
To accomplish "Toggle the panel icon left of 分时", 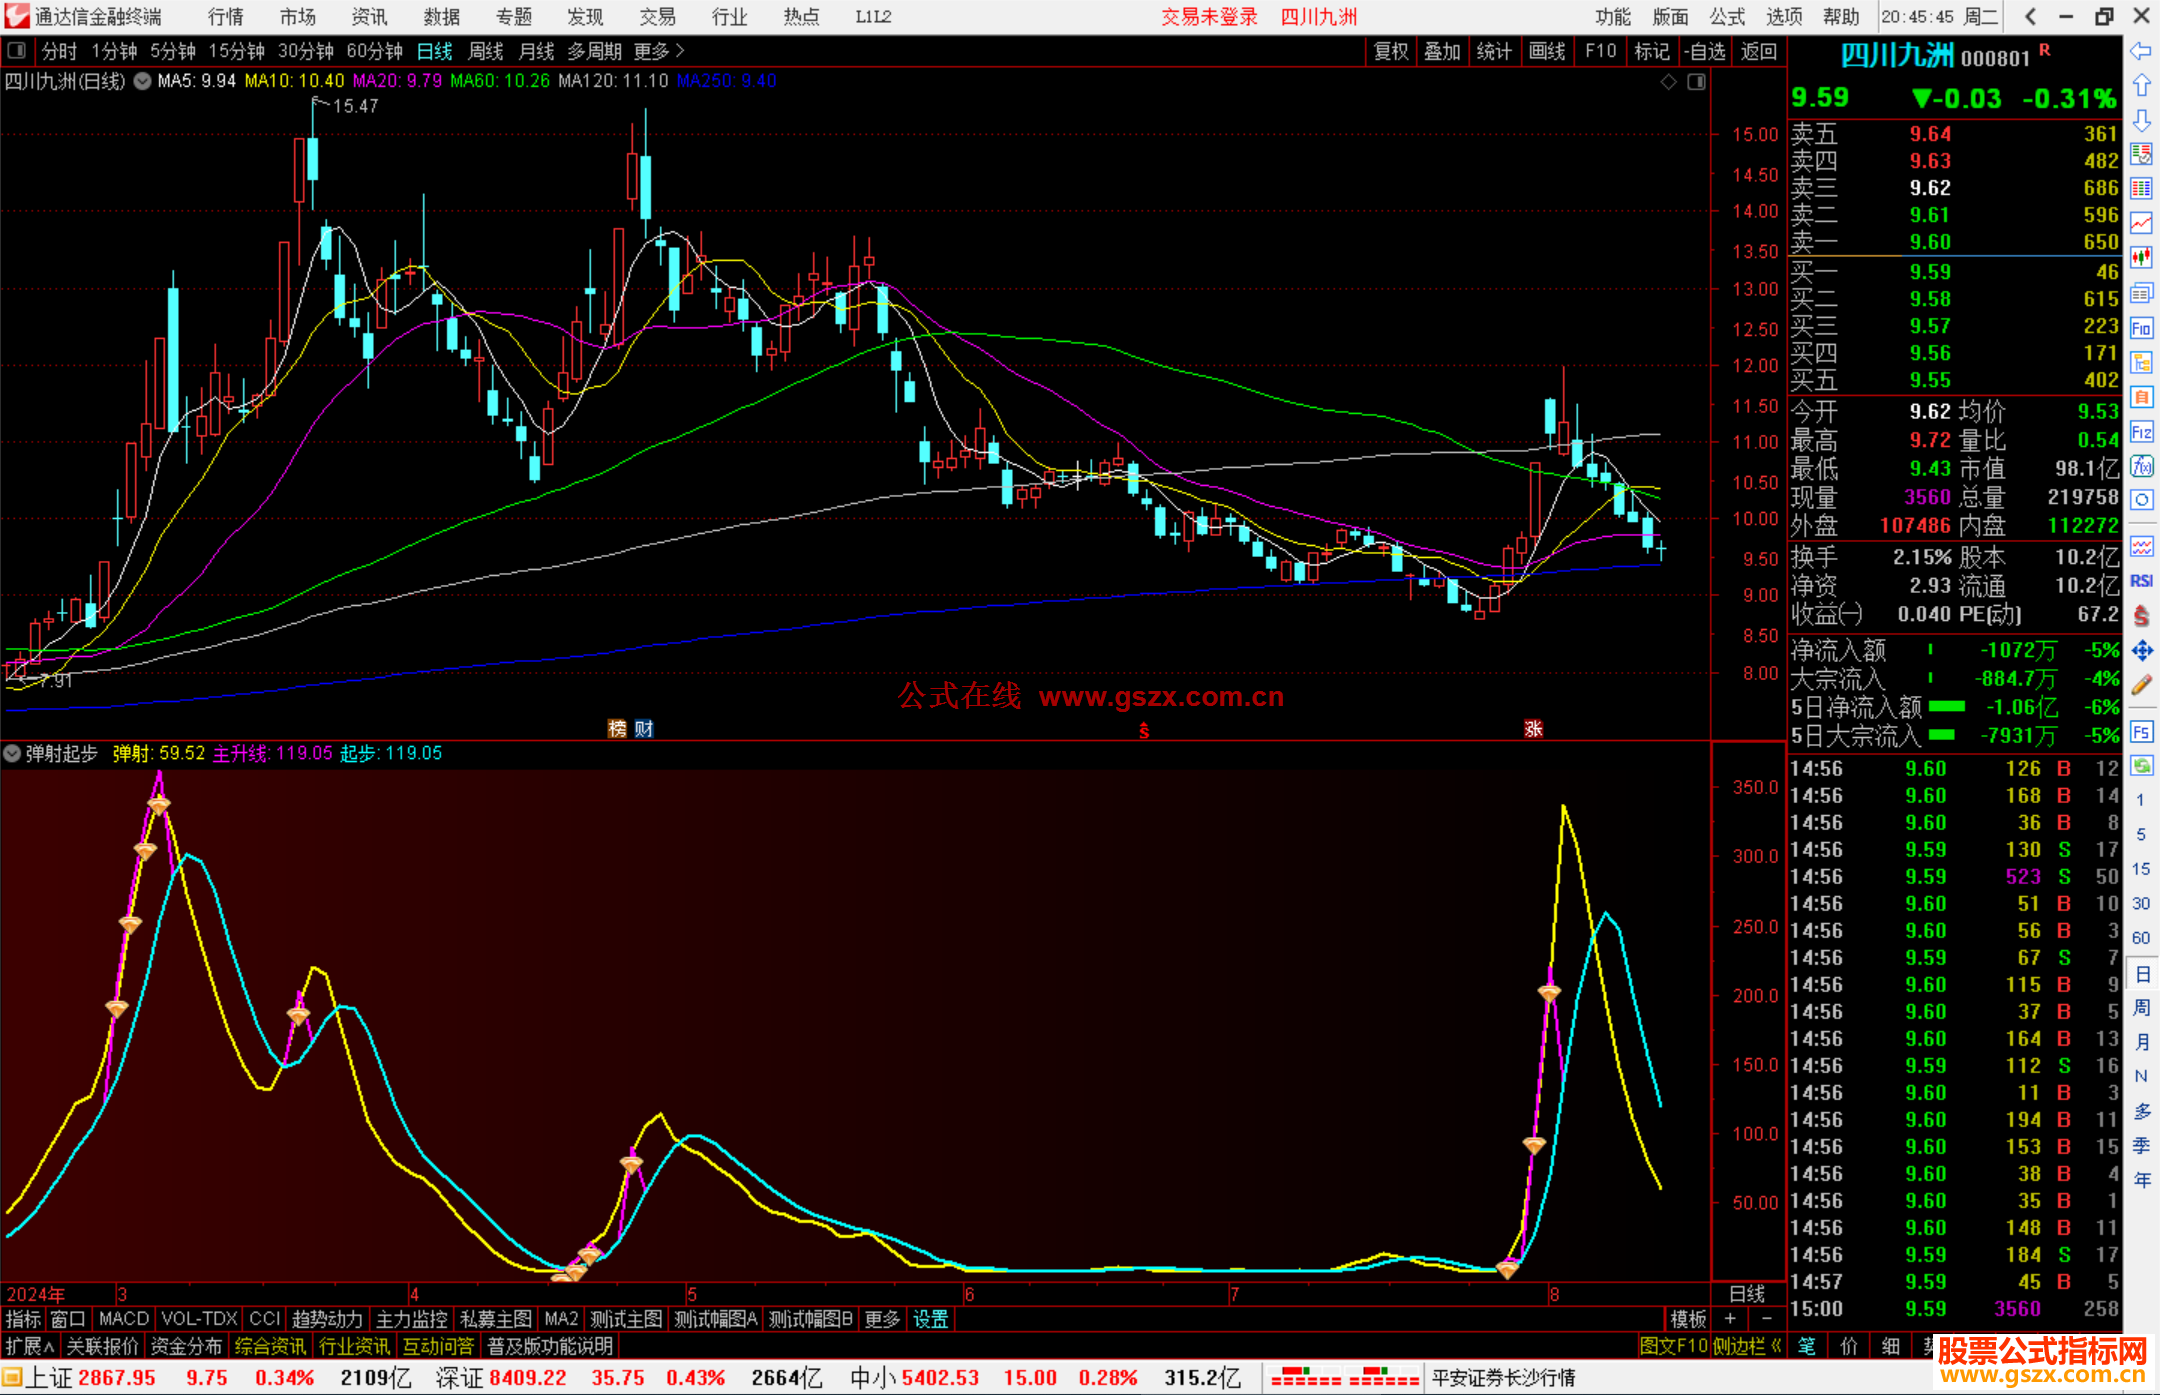I will coord(17,50).
